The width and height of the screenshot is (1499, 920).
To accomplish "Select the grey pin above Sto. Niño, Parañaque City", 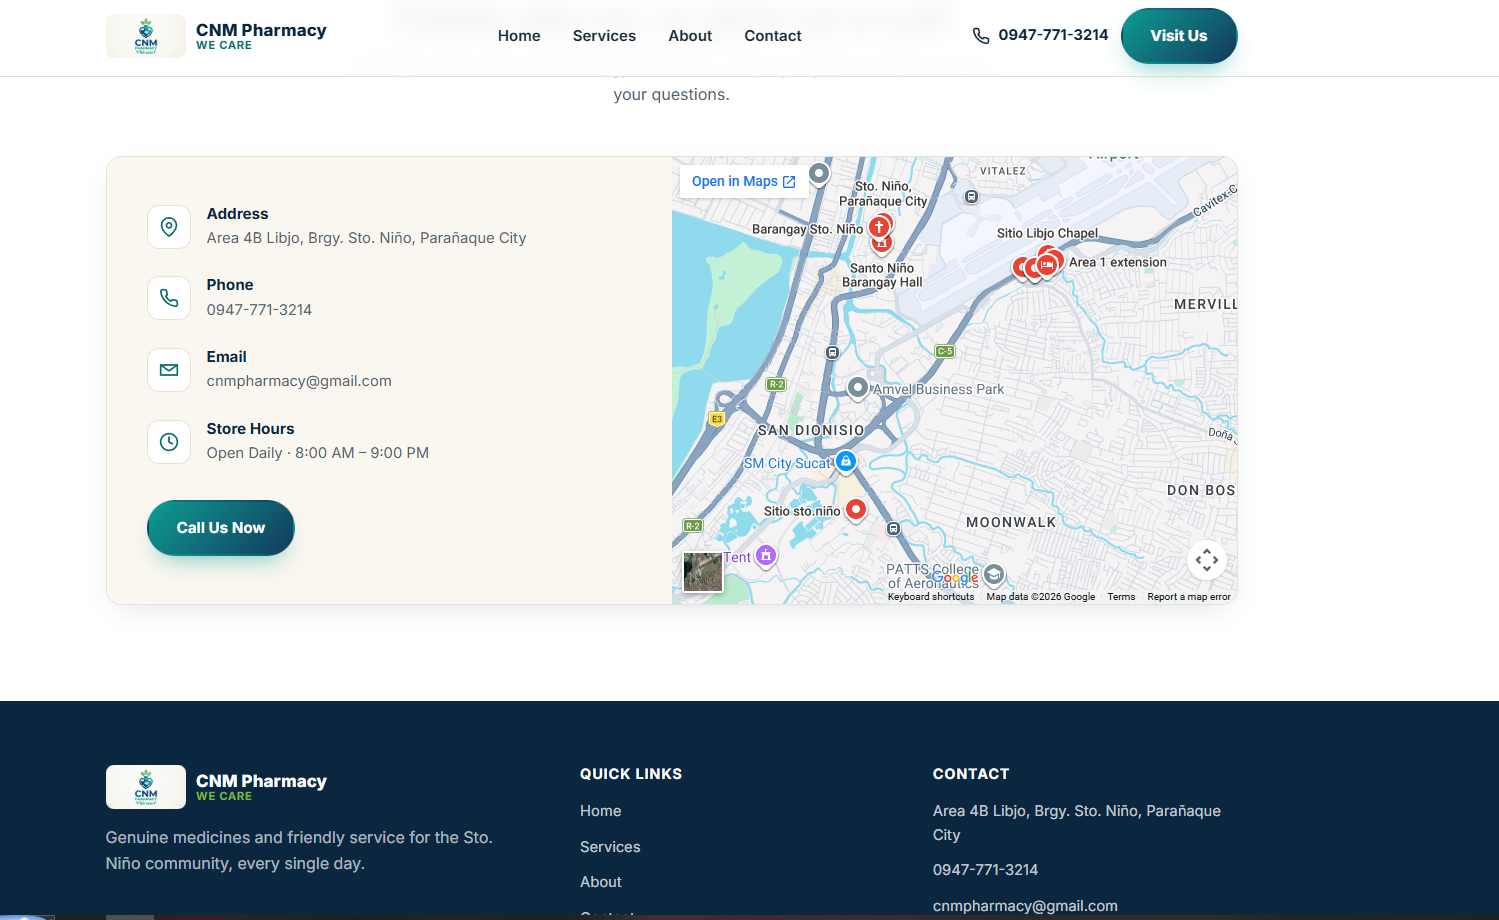I will tap(819, 174).
